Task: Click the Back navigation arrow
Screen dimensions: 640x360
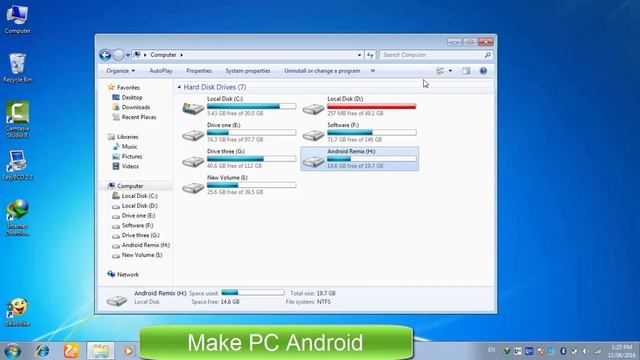Action: [x=105, y=55]
